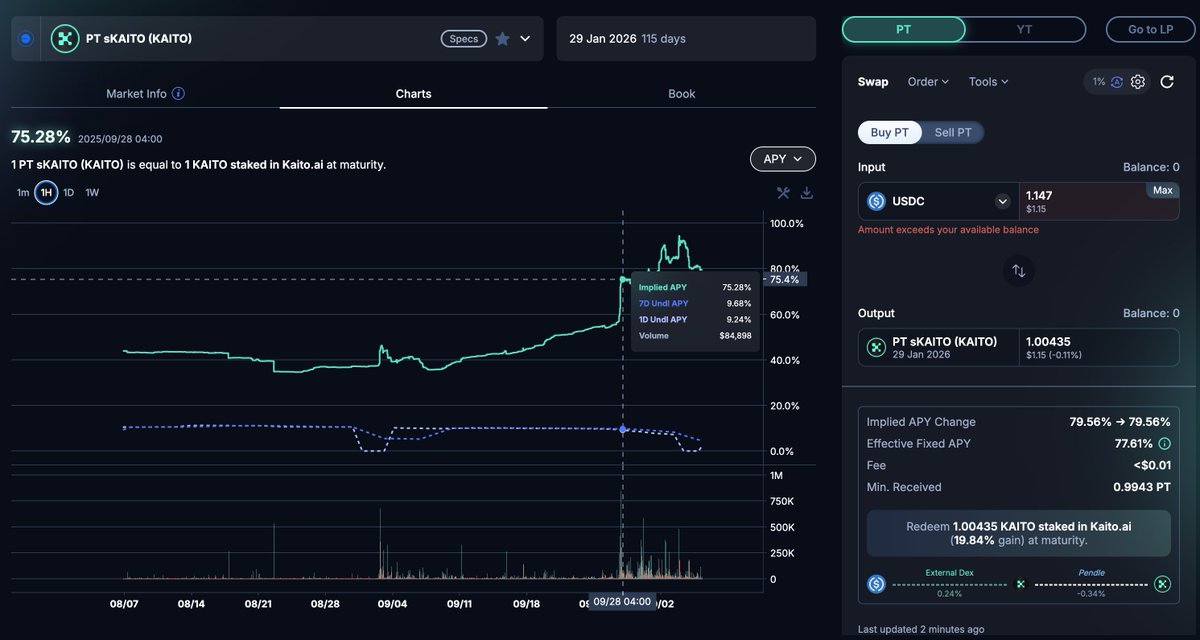Image resolution: width=1200 pixels, height=640 pixels.
Task: Show Effective Fixed APY info tooltip
Action: pyautogui.click(x=1165, y=444)
